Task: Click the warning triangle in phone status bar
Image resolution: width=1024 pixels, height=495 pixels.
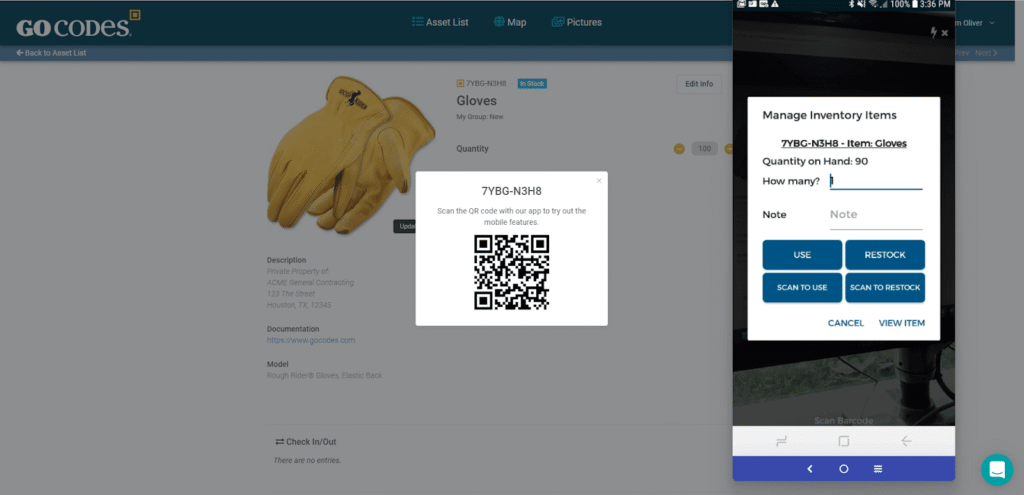Action: [775, 4]
